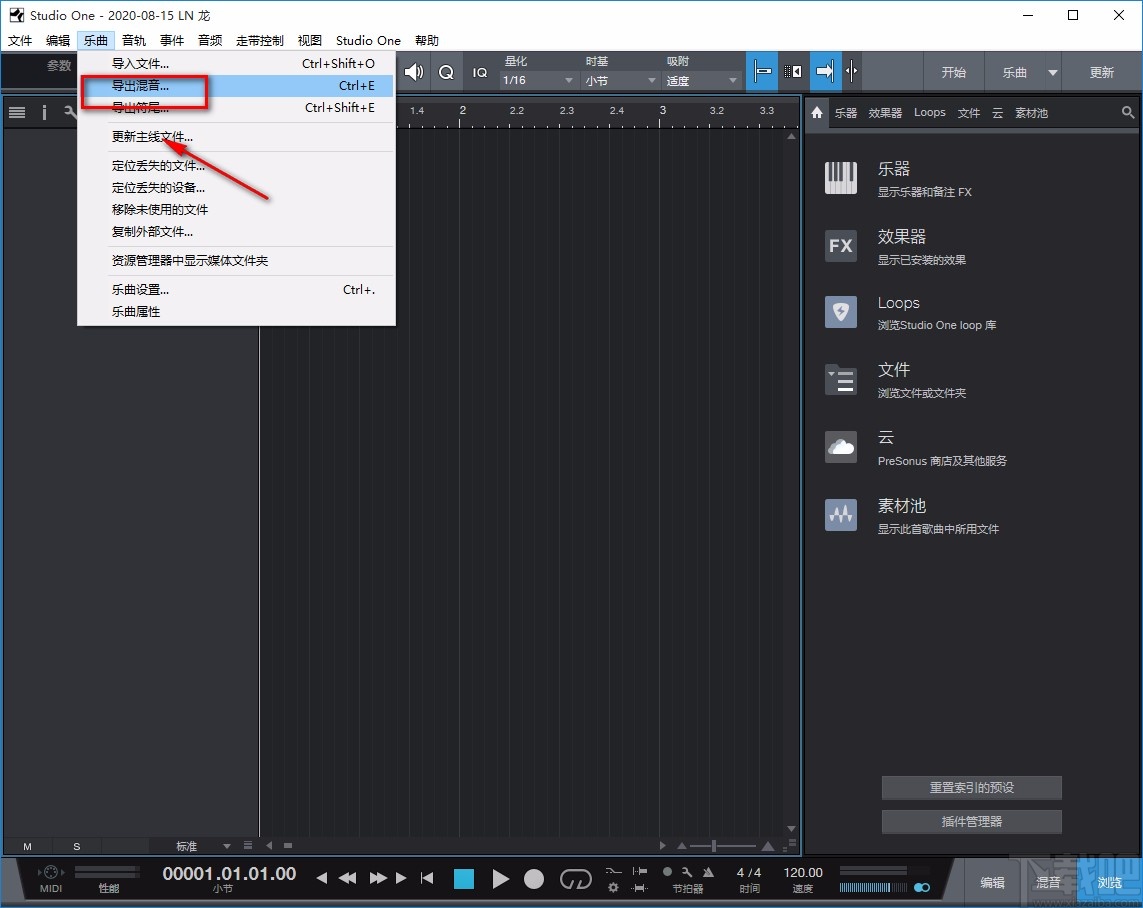Open the 素材池 browser tab
Screen dimensions: 1143x908
pos(1031,113)
